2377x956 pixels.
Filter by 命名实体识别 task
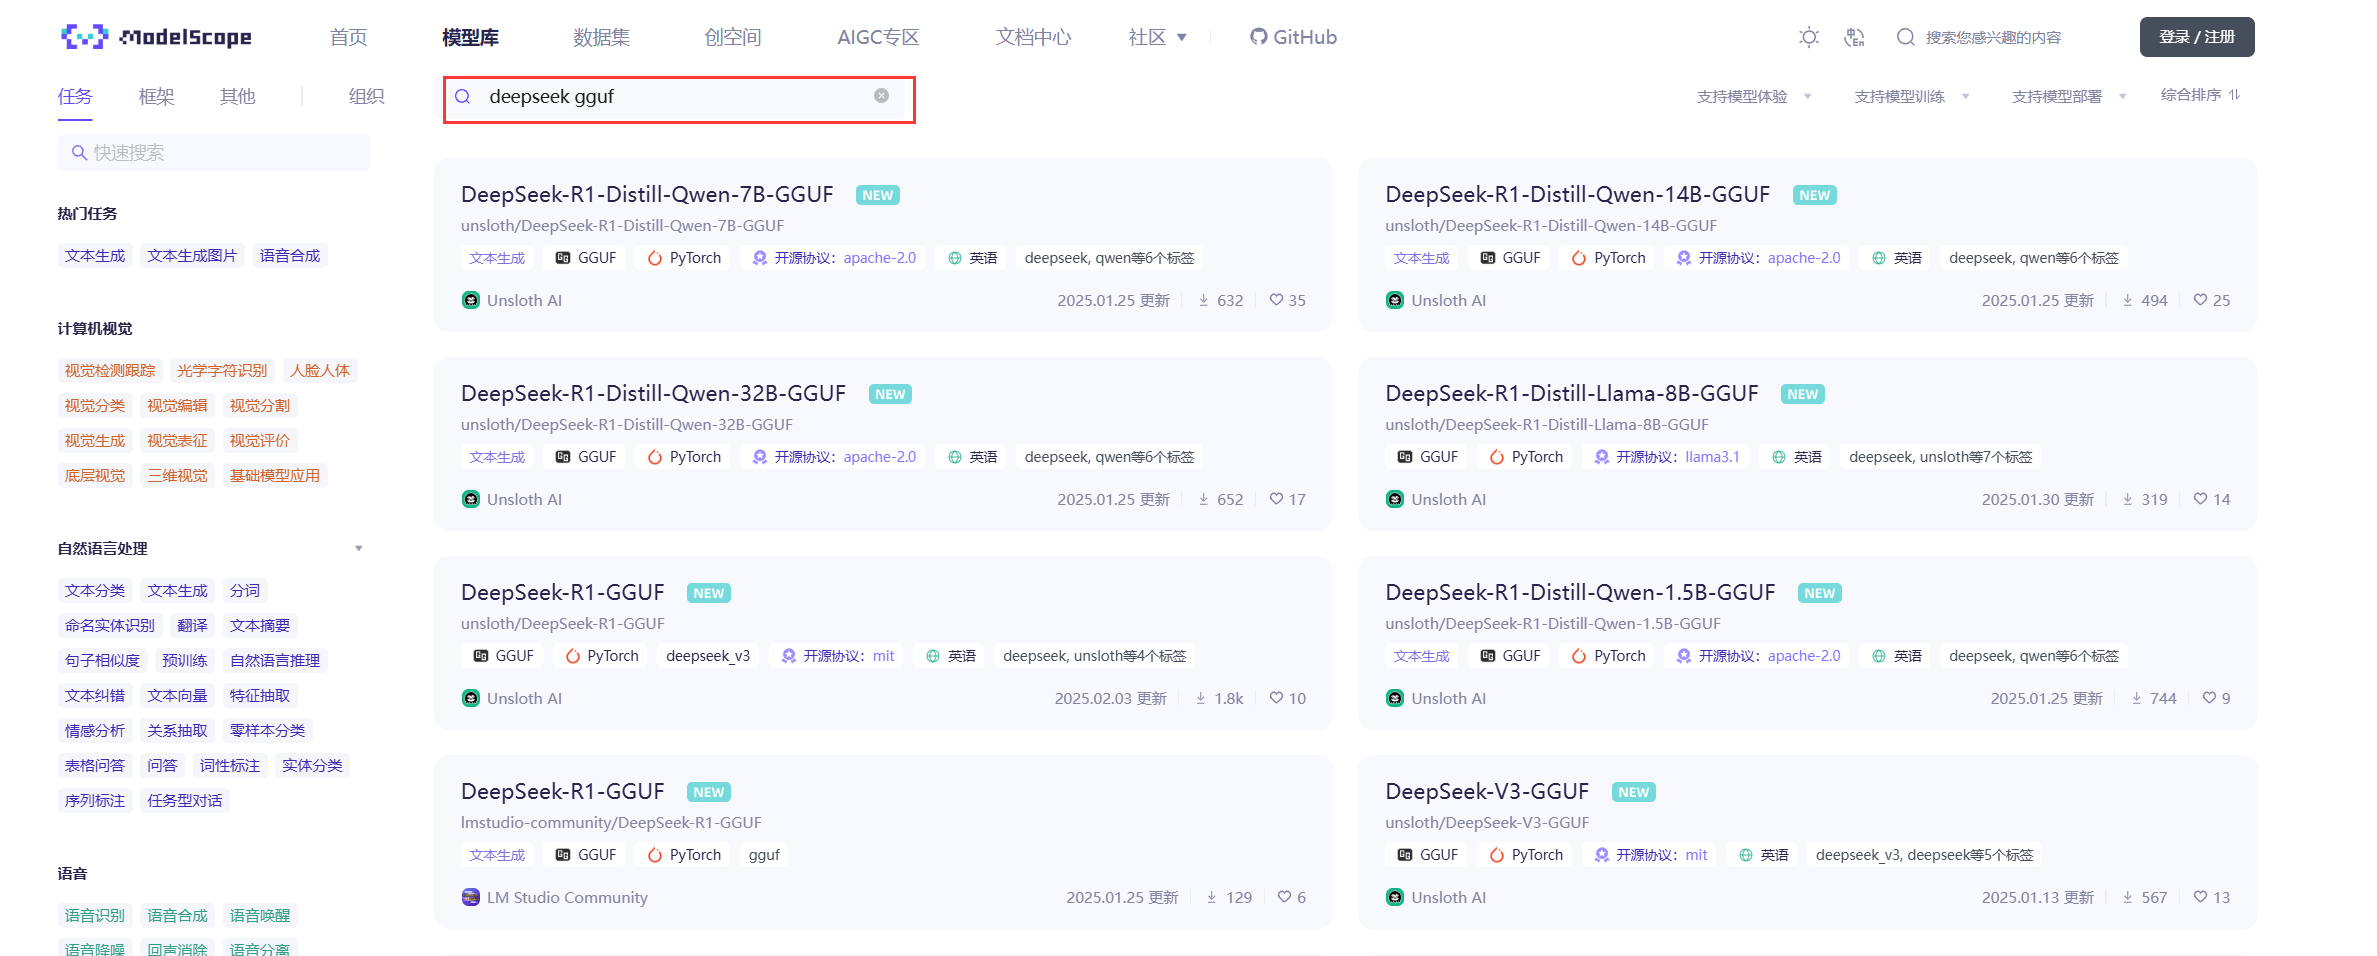[110, 626]
